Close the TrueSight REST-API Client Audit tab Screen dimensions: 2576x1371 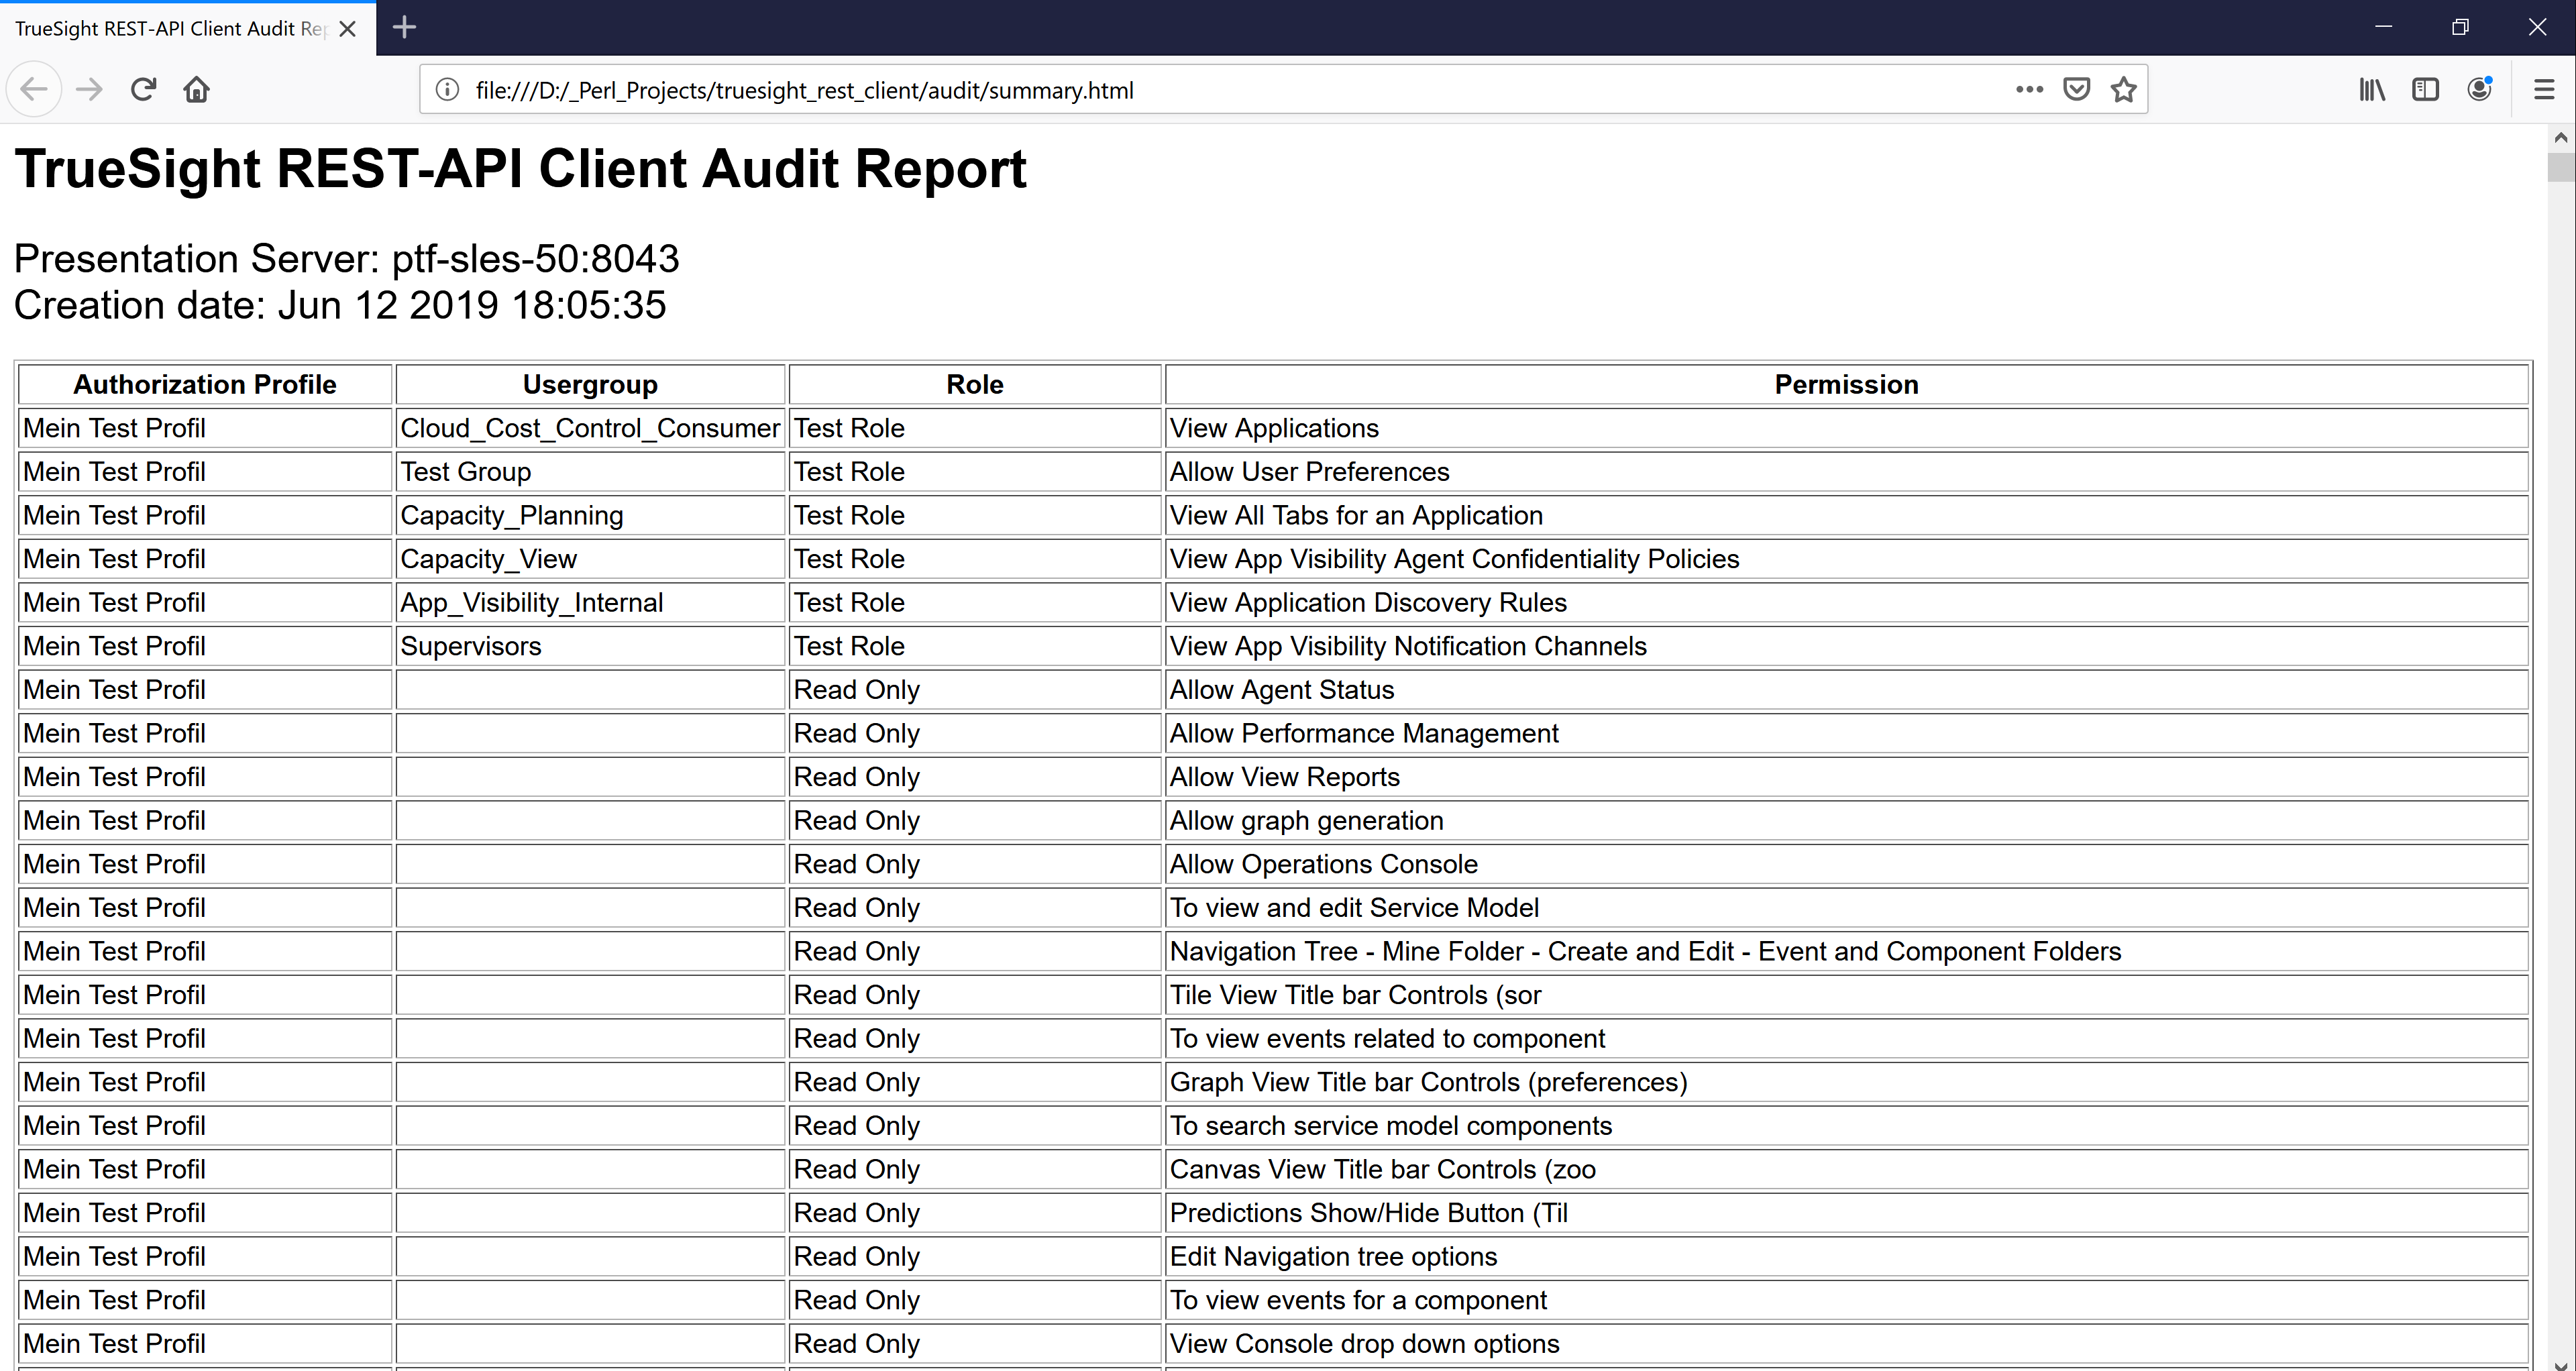(347, 29)
